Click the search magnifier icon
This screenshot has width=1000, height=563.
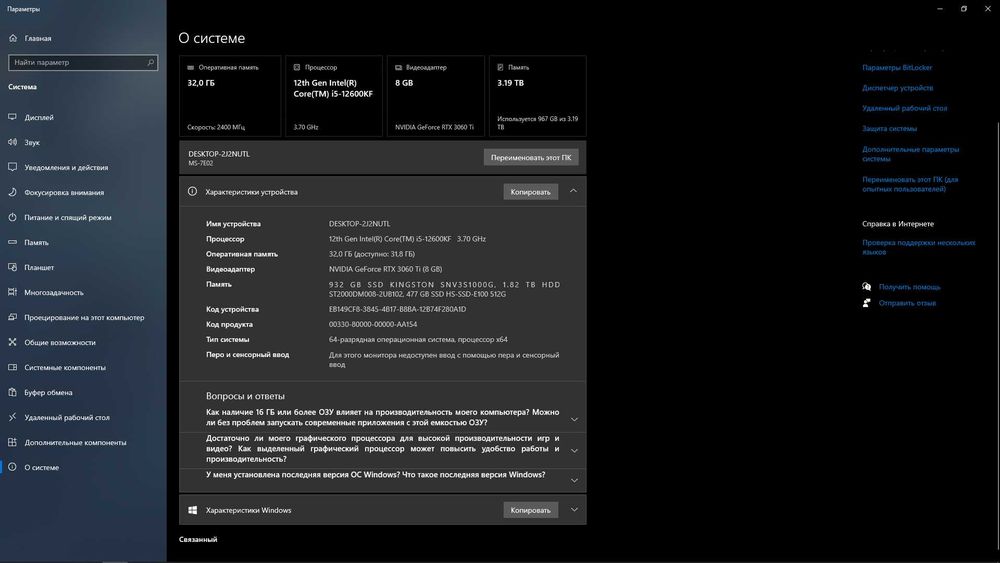151,62
